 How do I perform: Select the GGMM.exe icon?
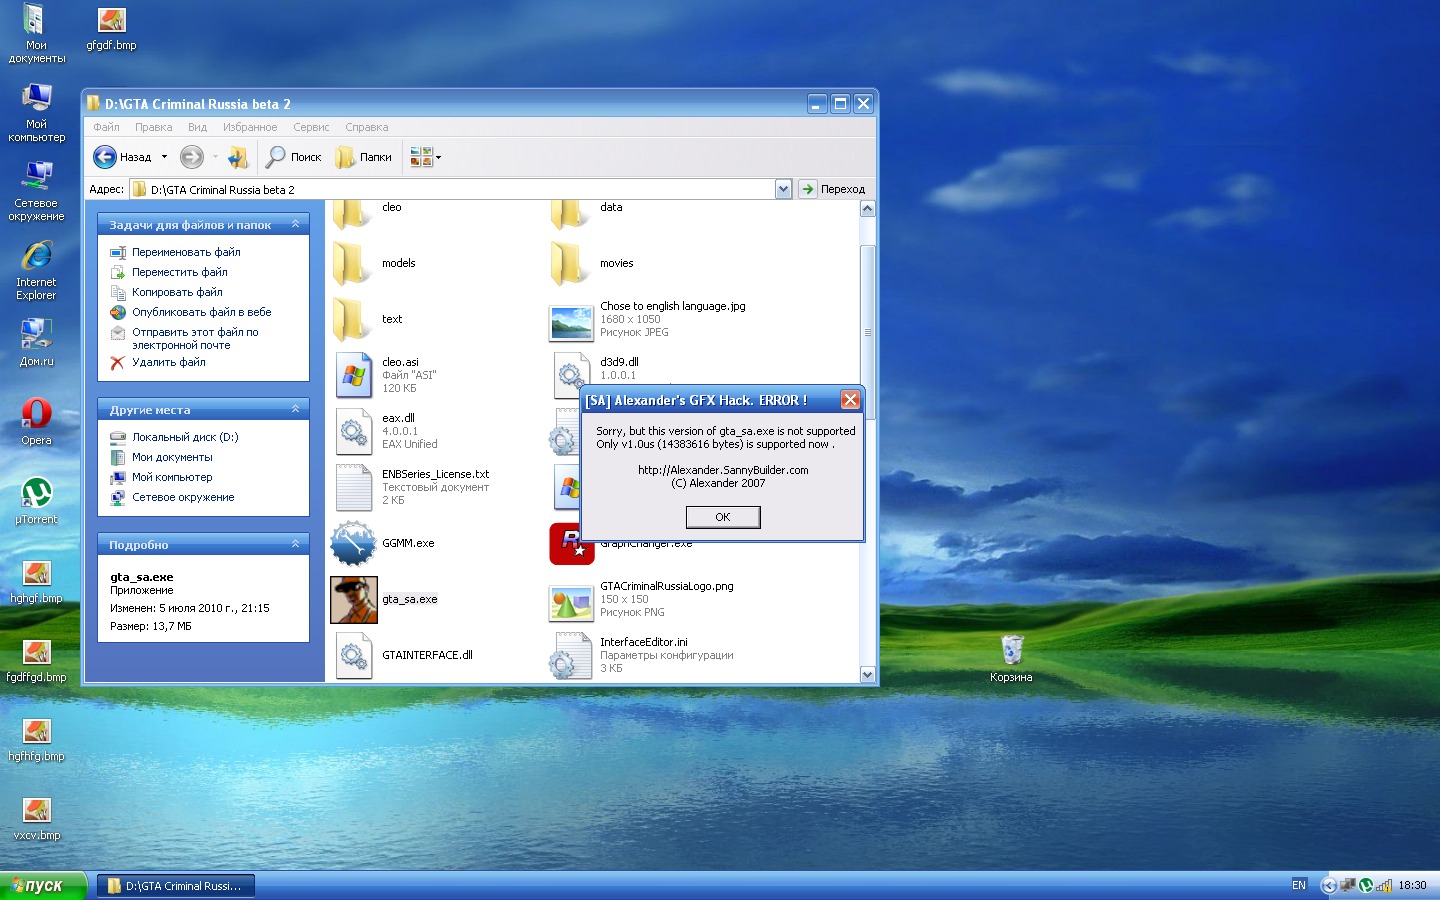354,543
